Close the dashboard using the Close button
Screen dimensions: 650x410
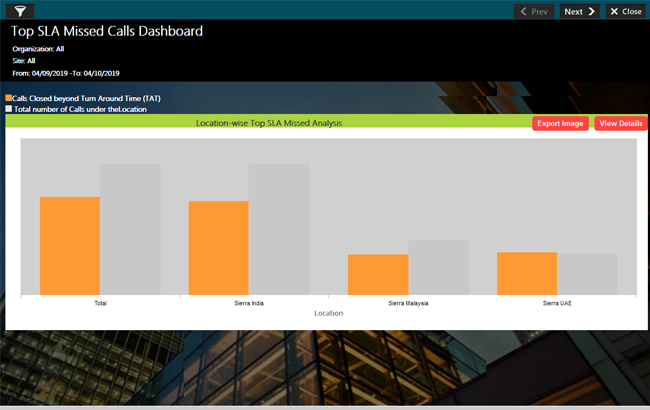click(625, 12)
